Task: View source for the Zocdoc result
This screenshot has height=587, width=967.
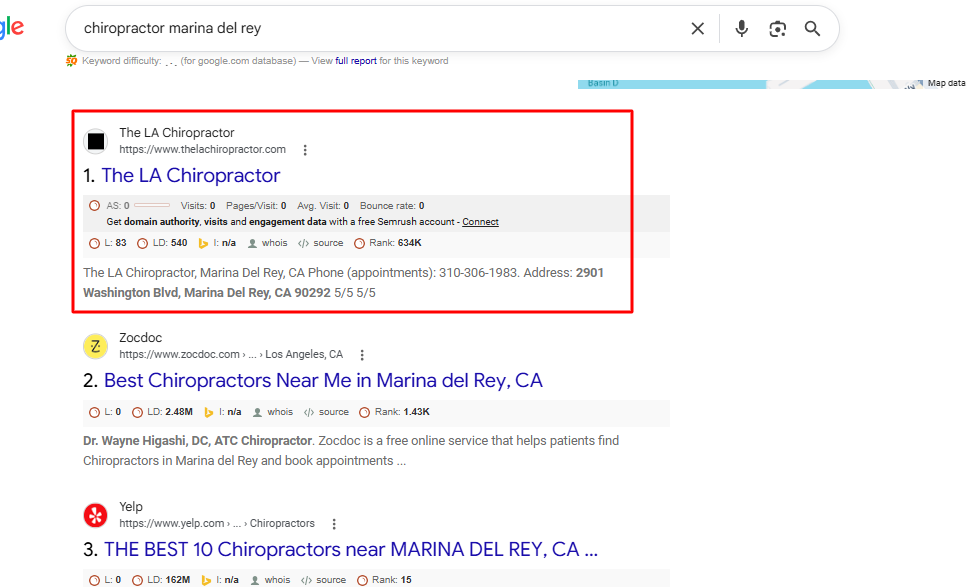Action: (326, 412)
